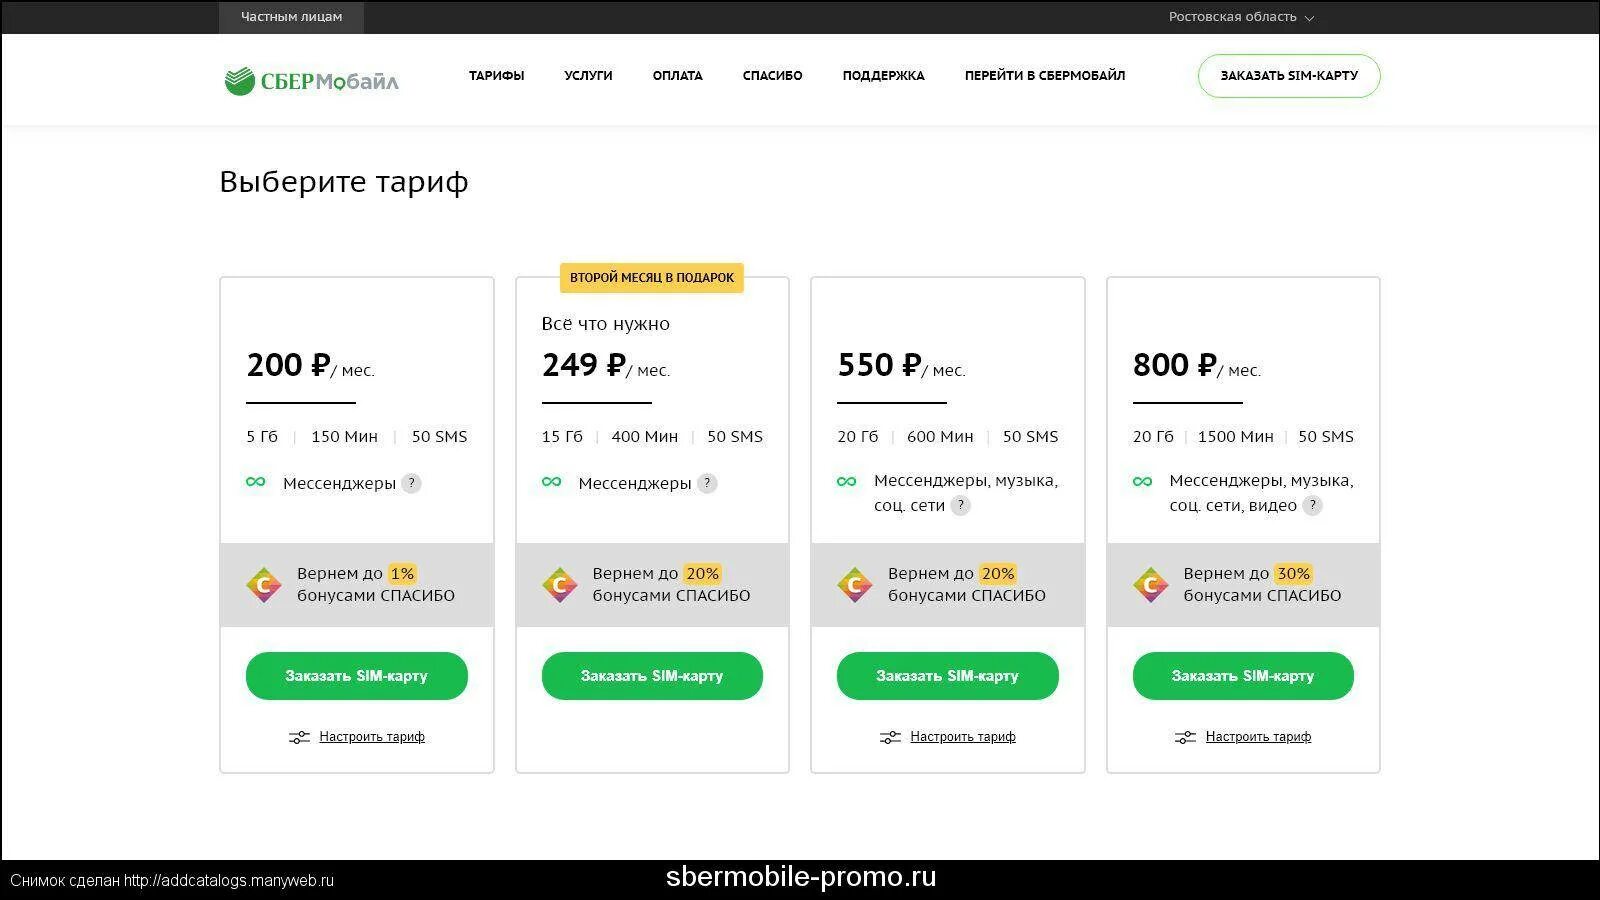Open the Ростовская область region dropdown
Screen dimensions: 1600x900
pos(1241,17)
